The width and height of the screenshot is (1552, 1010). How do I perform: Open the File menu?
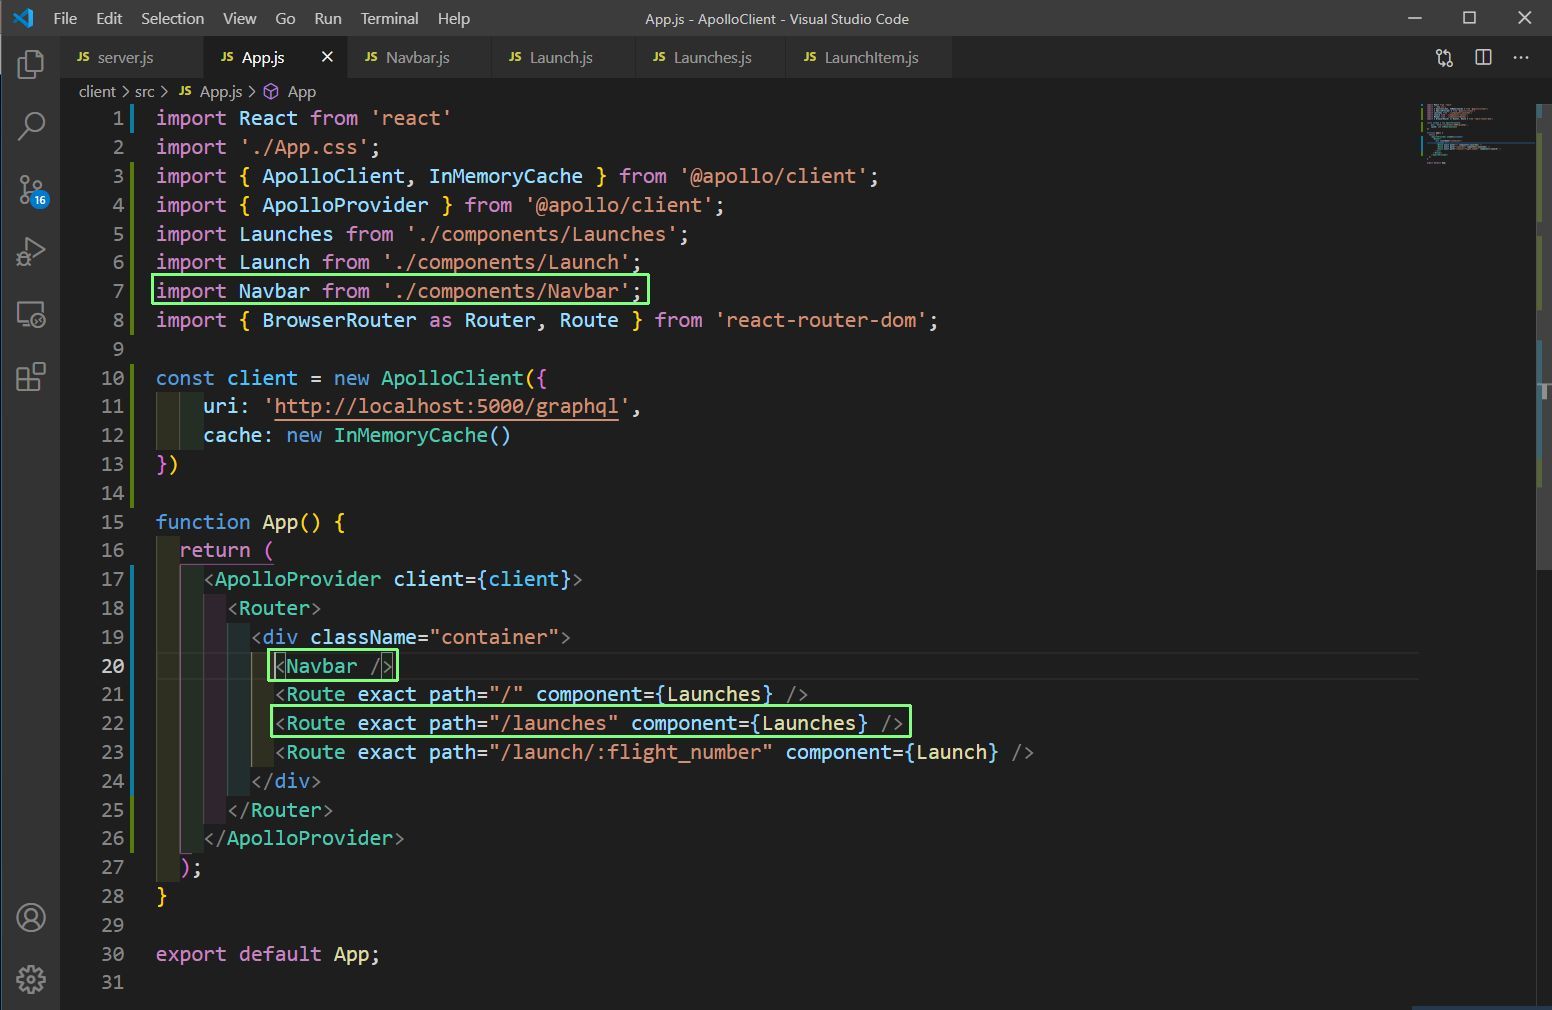point(65,18)
